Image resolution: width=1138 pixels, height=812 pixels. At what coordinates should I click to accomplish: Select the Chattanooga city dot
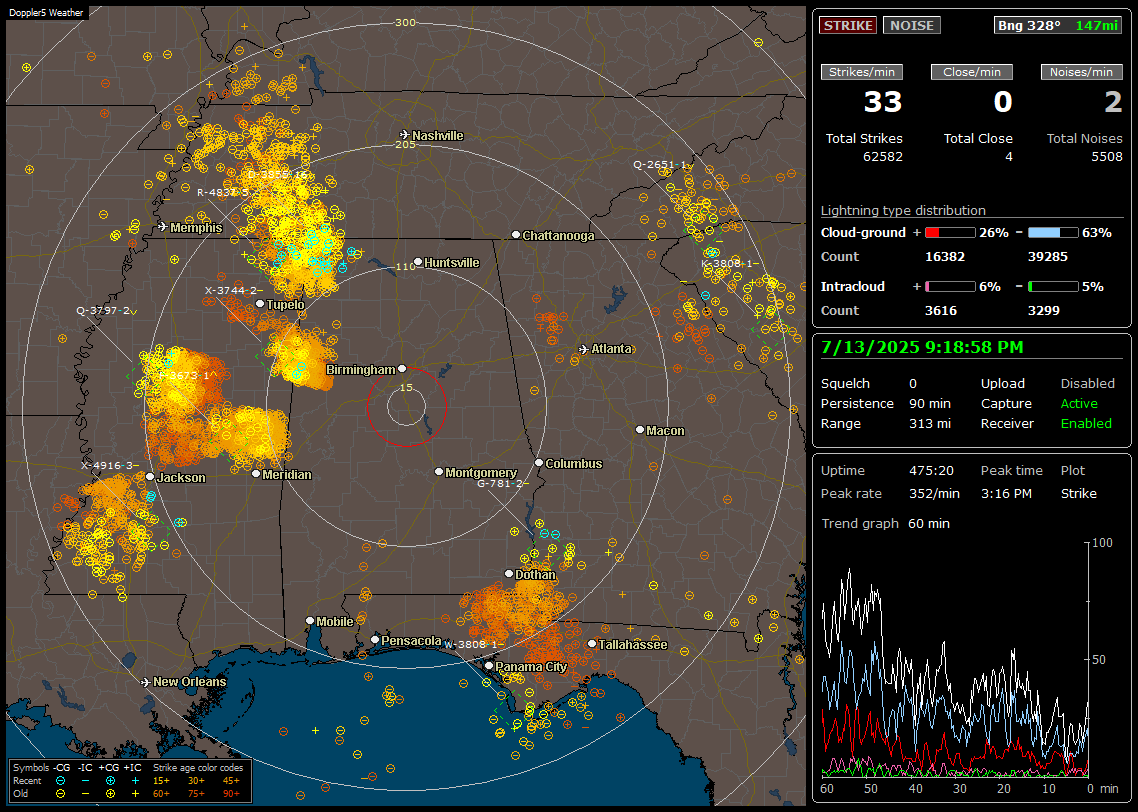coord(516,234)
